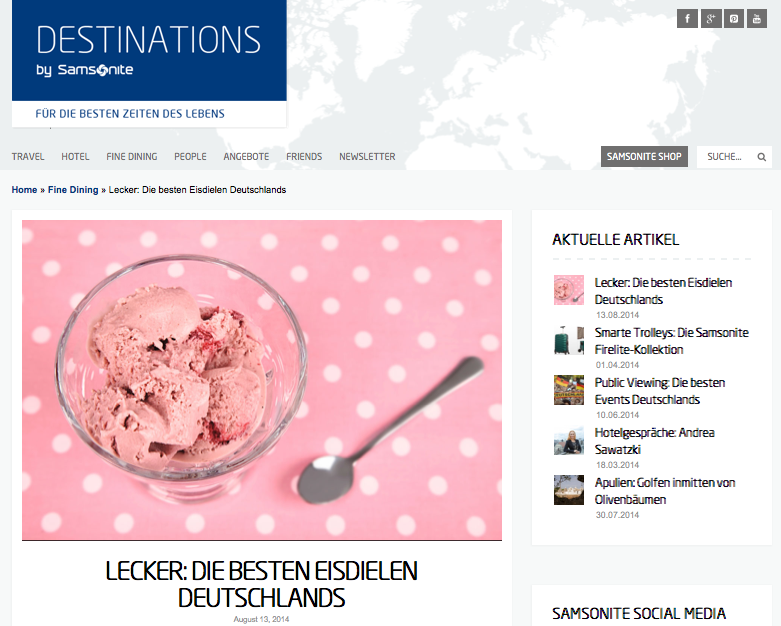Open the Google Plus social icon
This screenshot has width=781, height=626.
pos(710,19)
